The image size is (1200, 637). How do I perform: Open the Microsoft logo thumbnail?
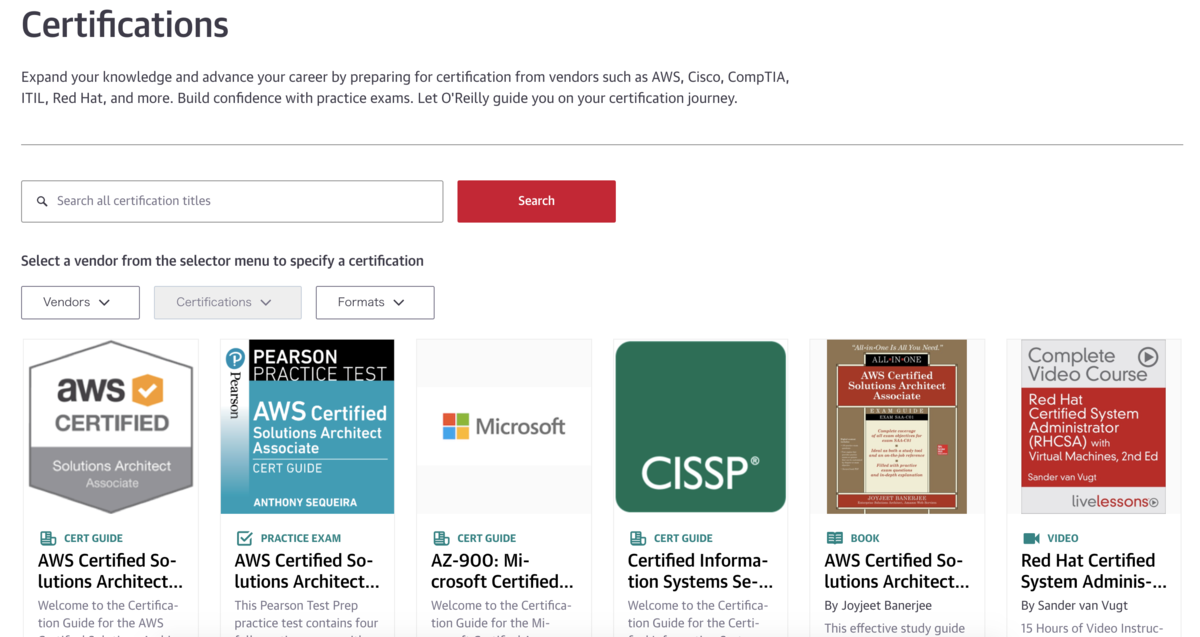504,427
